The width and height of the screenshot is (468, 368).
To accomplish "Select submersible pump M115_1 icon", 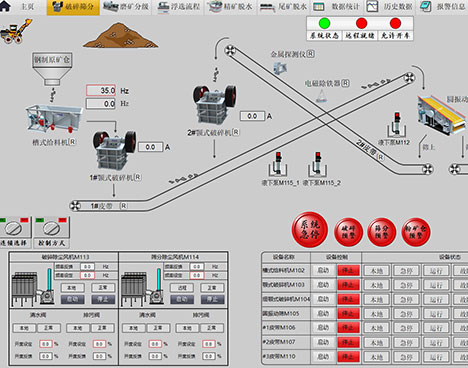I will tap(278, 165).
